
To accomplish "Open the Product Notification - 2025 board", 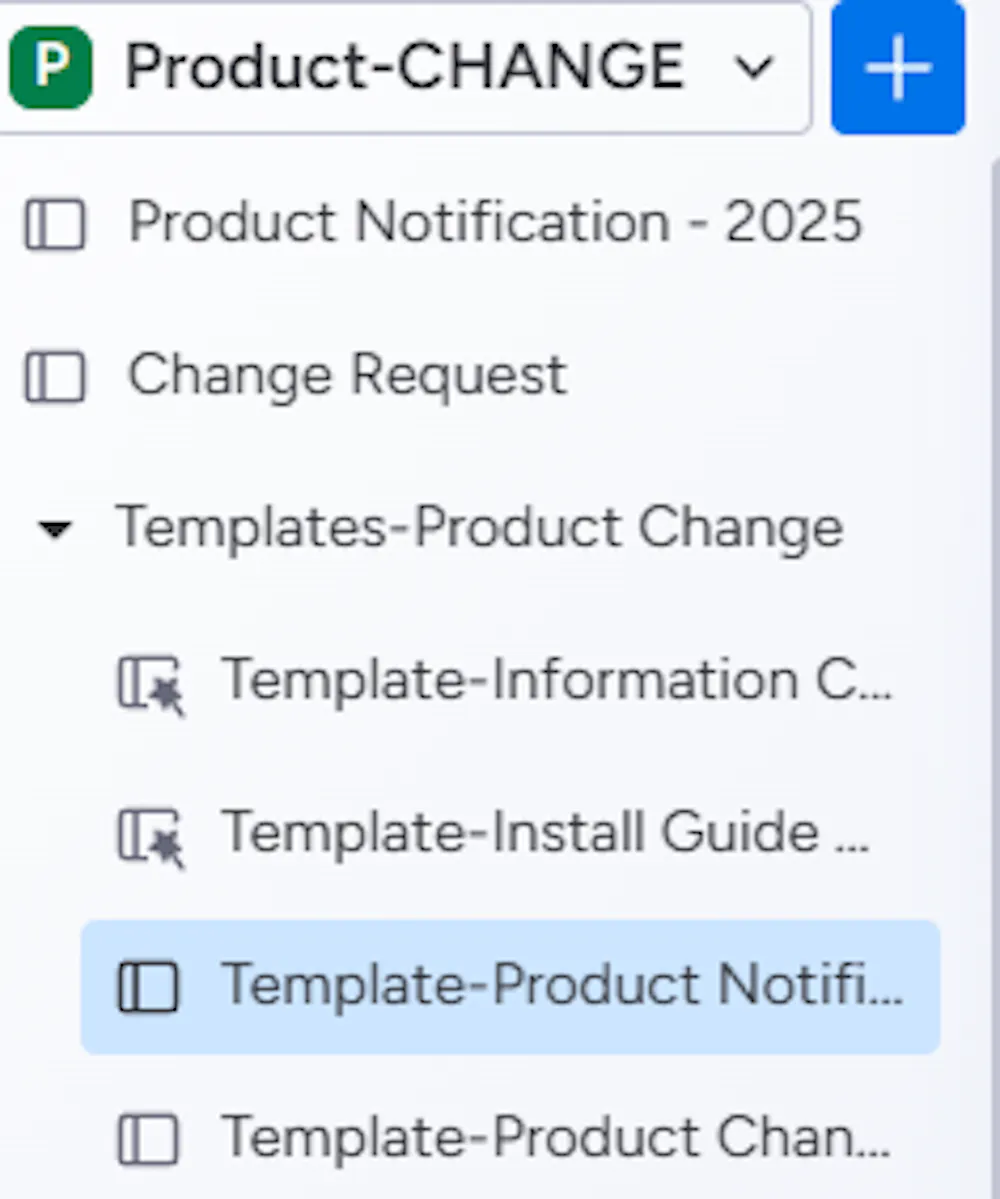I will (495, 221).
